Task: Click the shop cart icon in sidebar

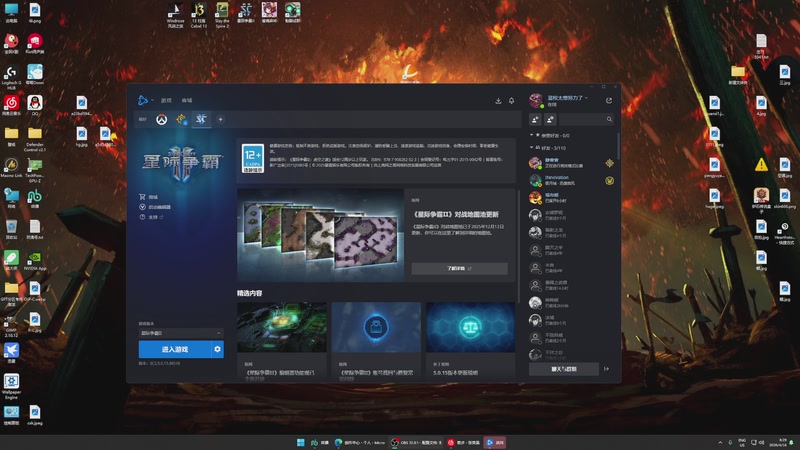Action: click(142, 196)
